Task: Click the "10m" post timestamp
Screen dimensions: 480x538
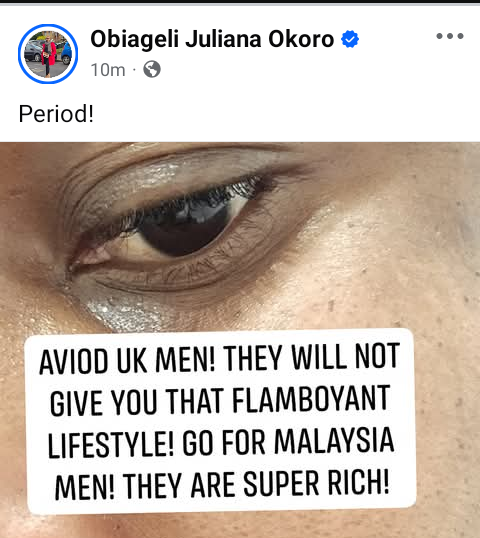Action: [x=108, y=70]
